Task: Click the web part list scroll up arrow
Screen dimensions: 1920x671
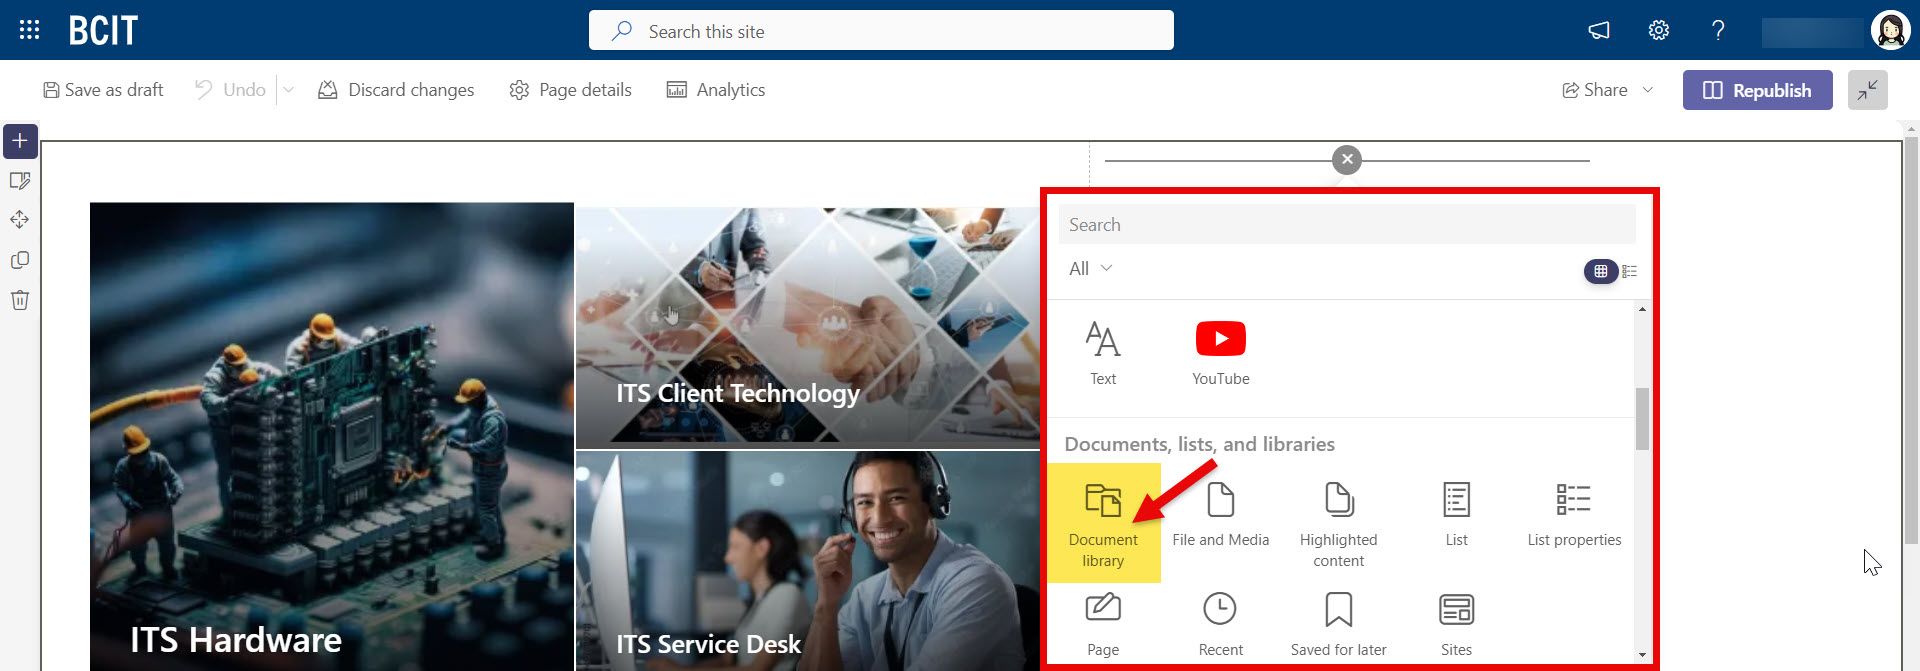Action: pos(1642,309)
